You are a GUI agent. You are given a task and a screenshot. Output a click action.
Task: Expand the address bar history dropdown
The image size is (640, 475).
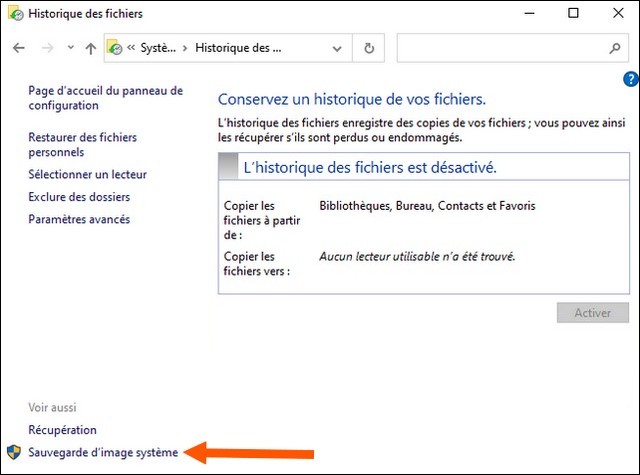pyautogui.click(x=337, y=49)
